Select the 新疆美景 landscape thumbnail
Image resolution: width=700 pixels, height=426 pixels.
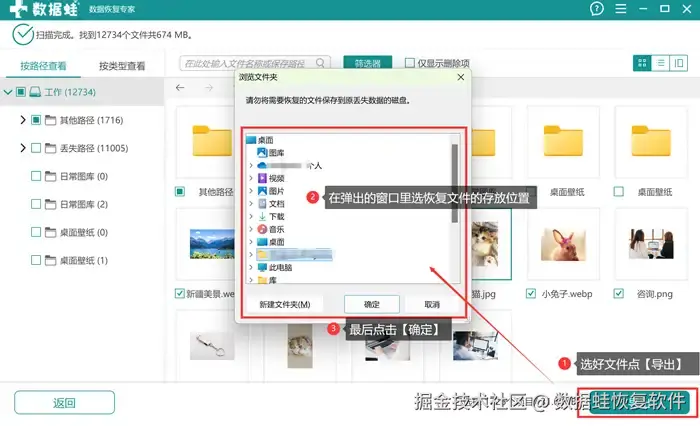[212, 244]
